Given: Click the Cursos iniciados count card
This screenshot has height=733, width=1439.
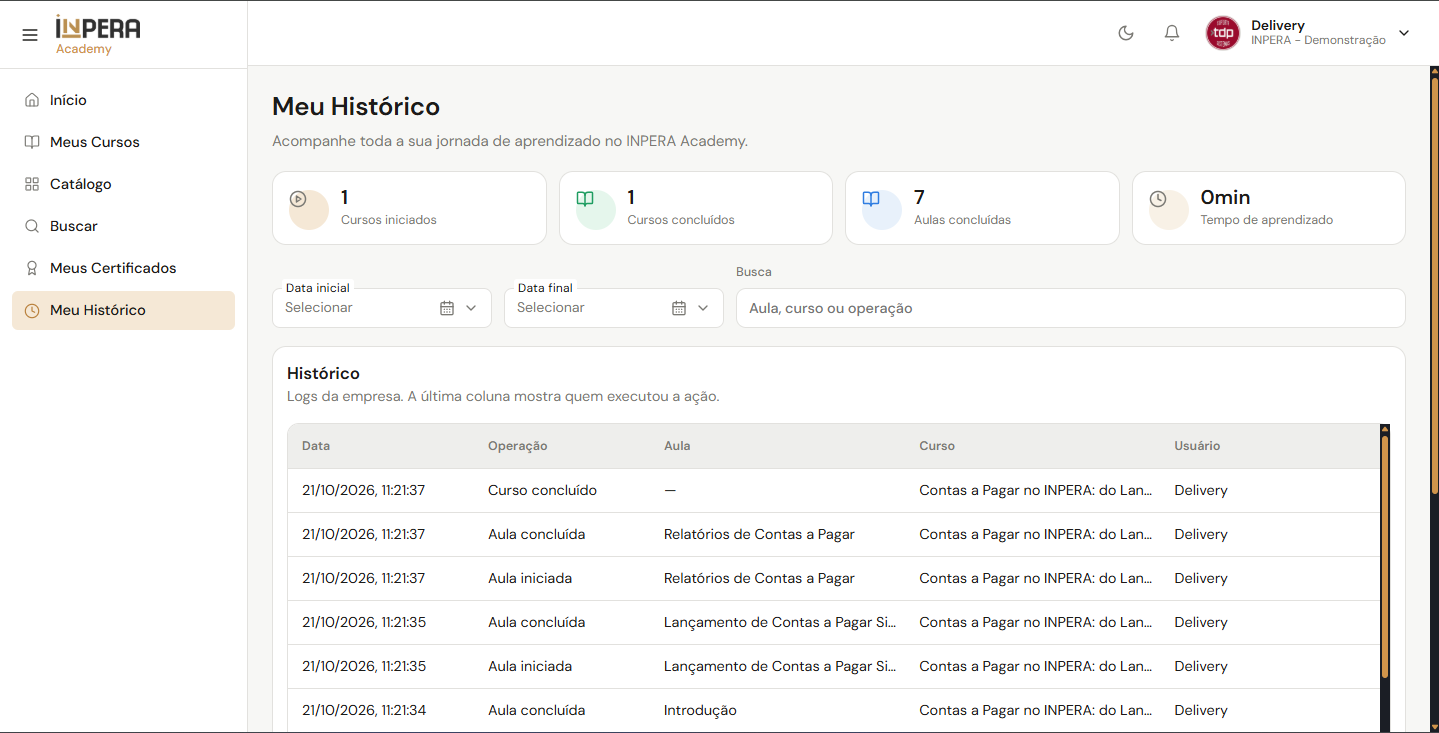Looking at the screenshot, I should [x=409, y=208].
